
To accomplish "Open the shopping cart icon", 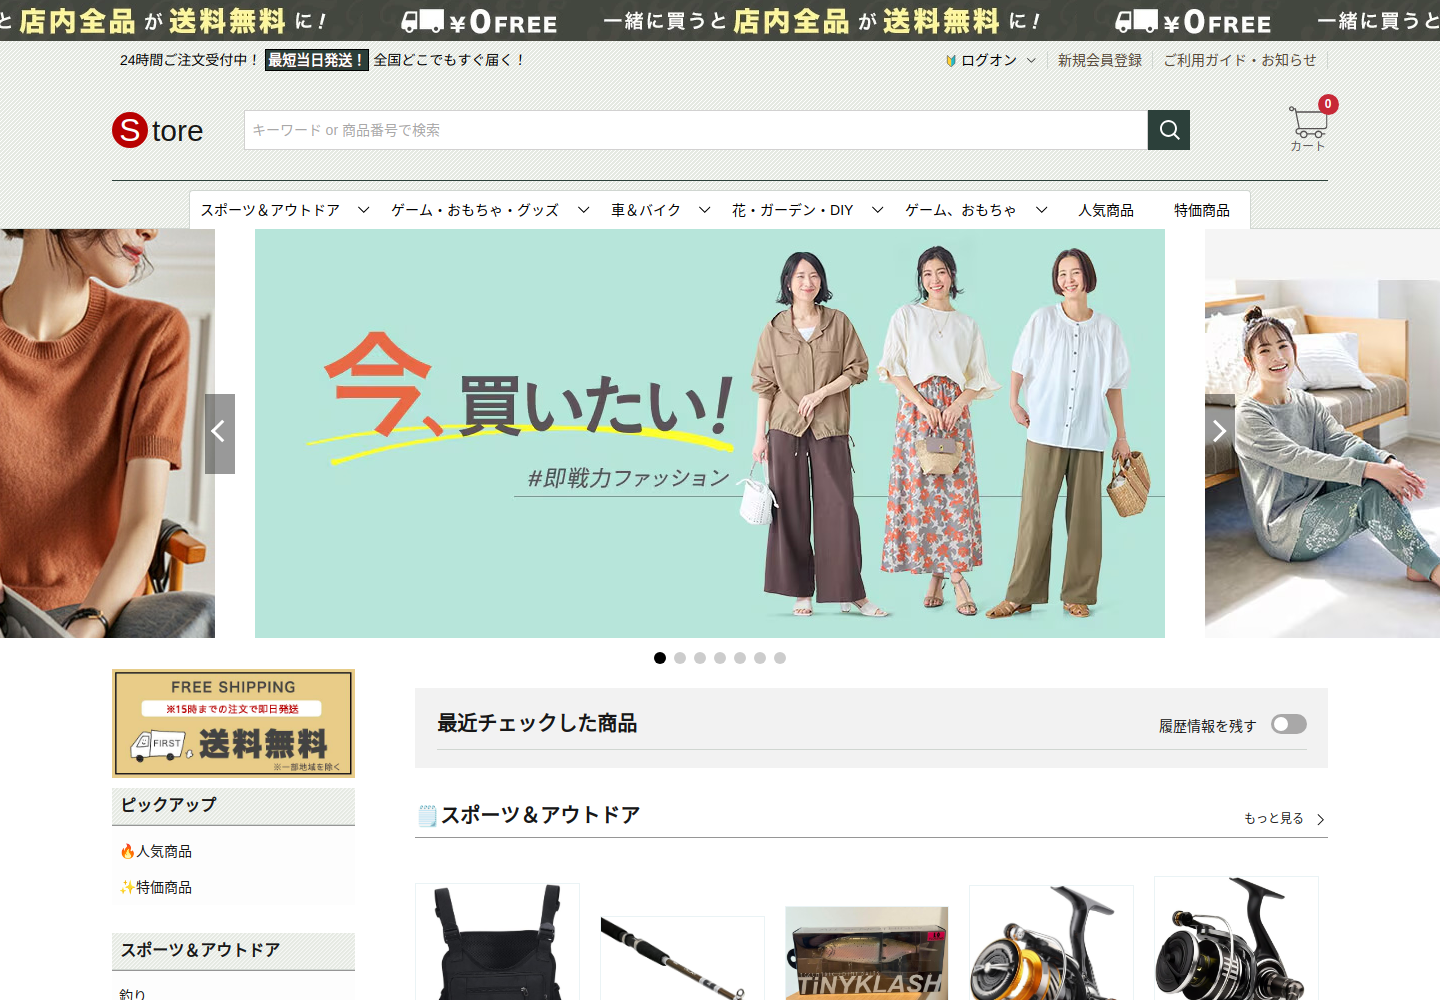I will [1308, 123].
